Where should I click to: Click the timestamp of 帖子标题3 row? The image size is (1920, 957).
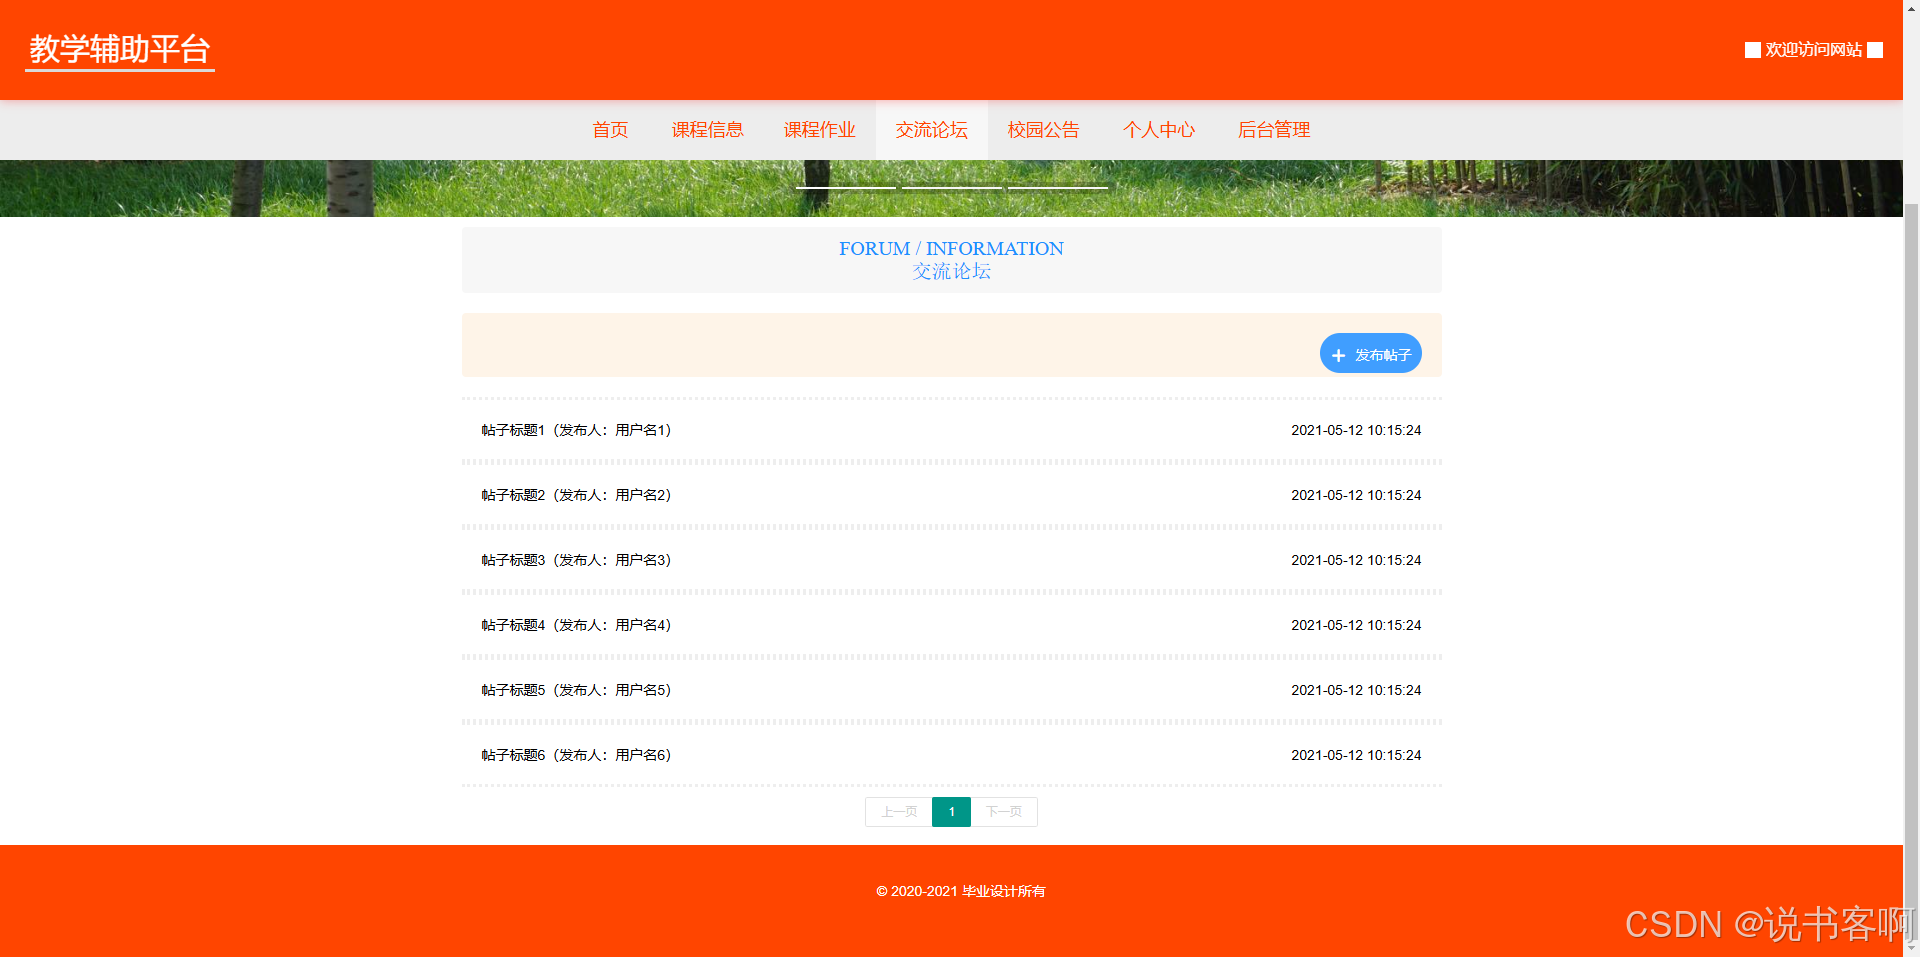1356,560
